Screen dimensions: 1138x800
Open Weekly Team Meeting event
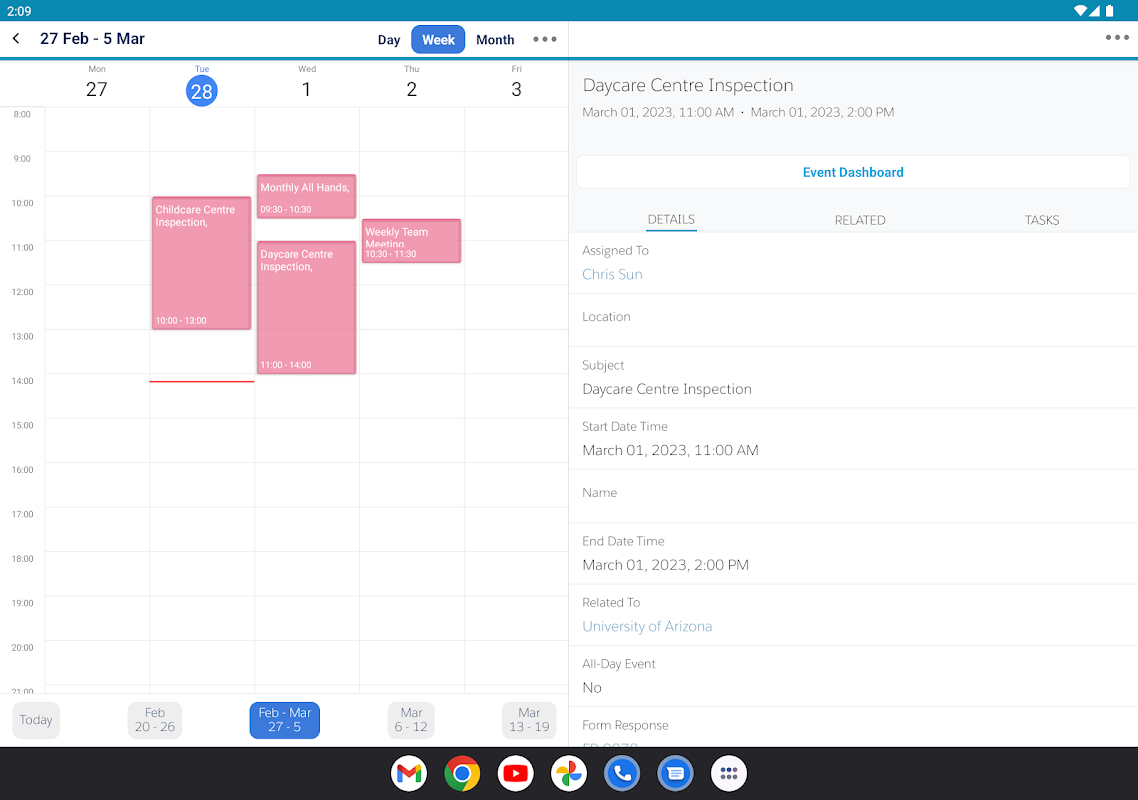412,241
